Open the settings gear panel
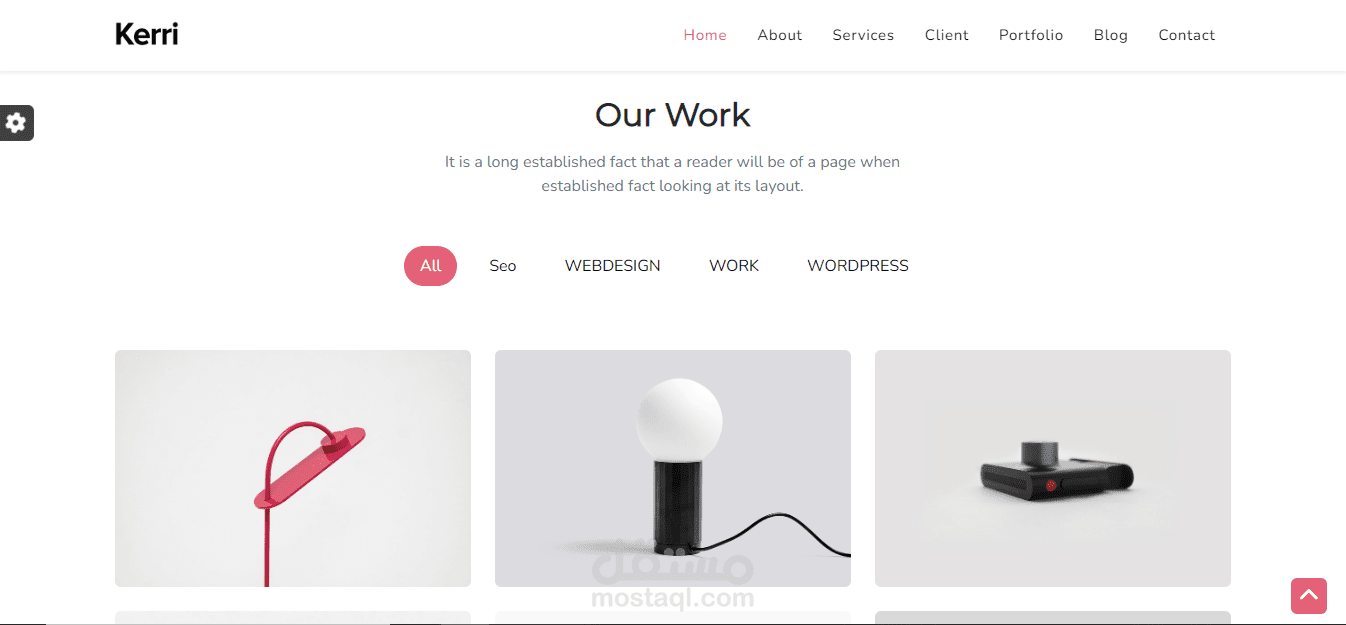This screenshot has height=625, width=1346. (x=16, y=123)
